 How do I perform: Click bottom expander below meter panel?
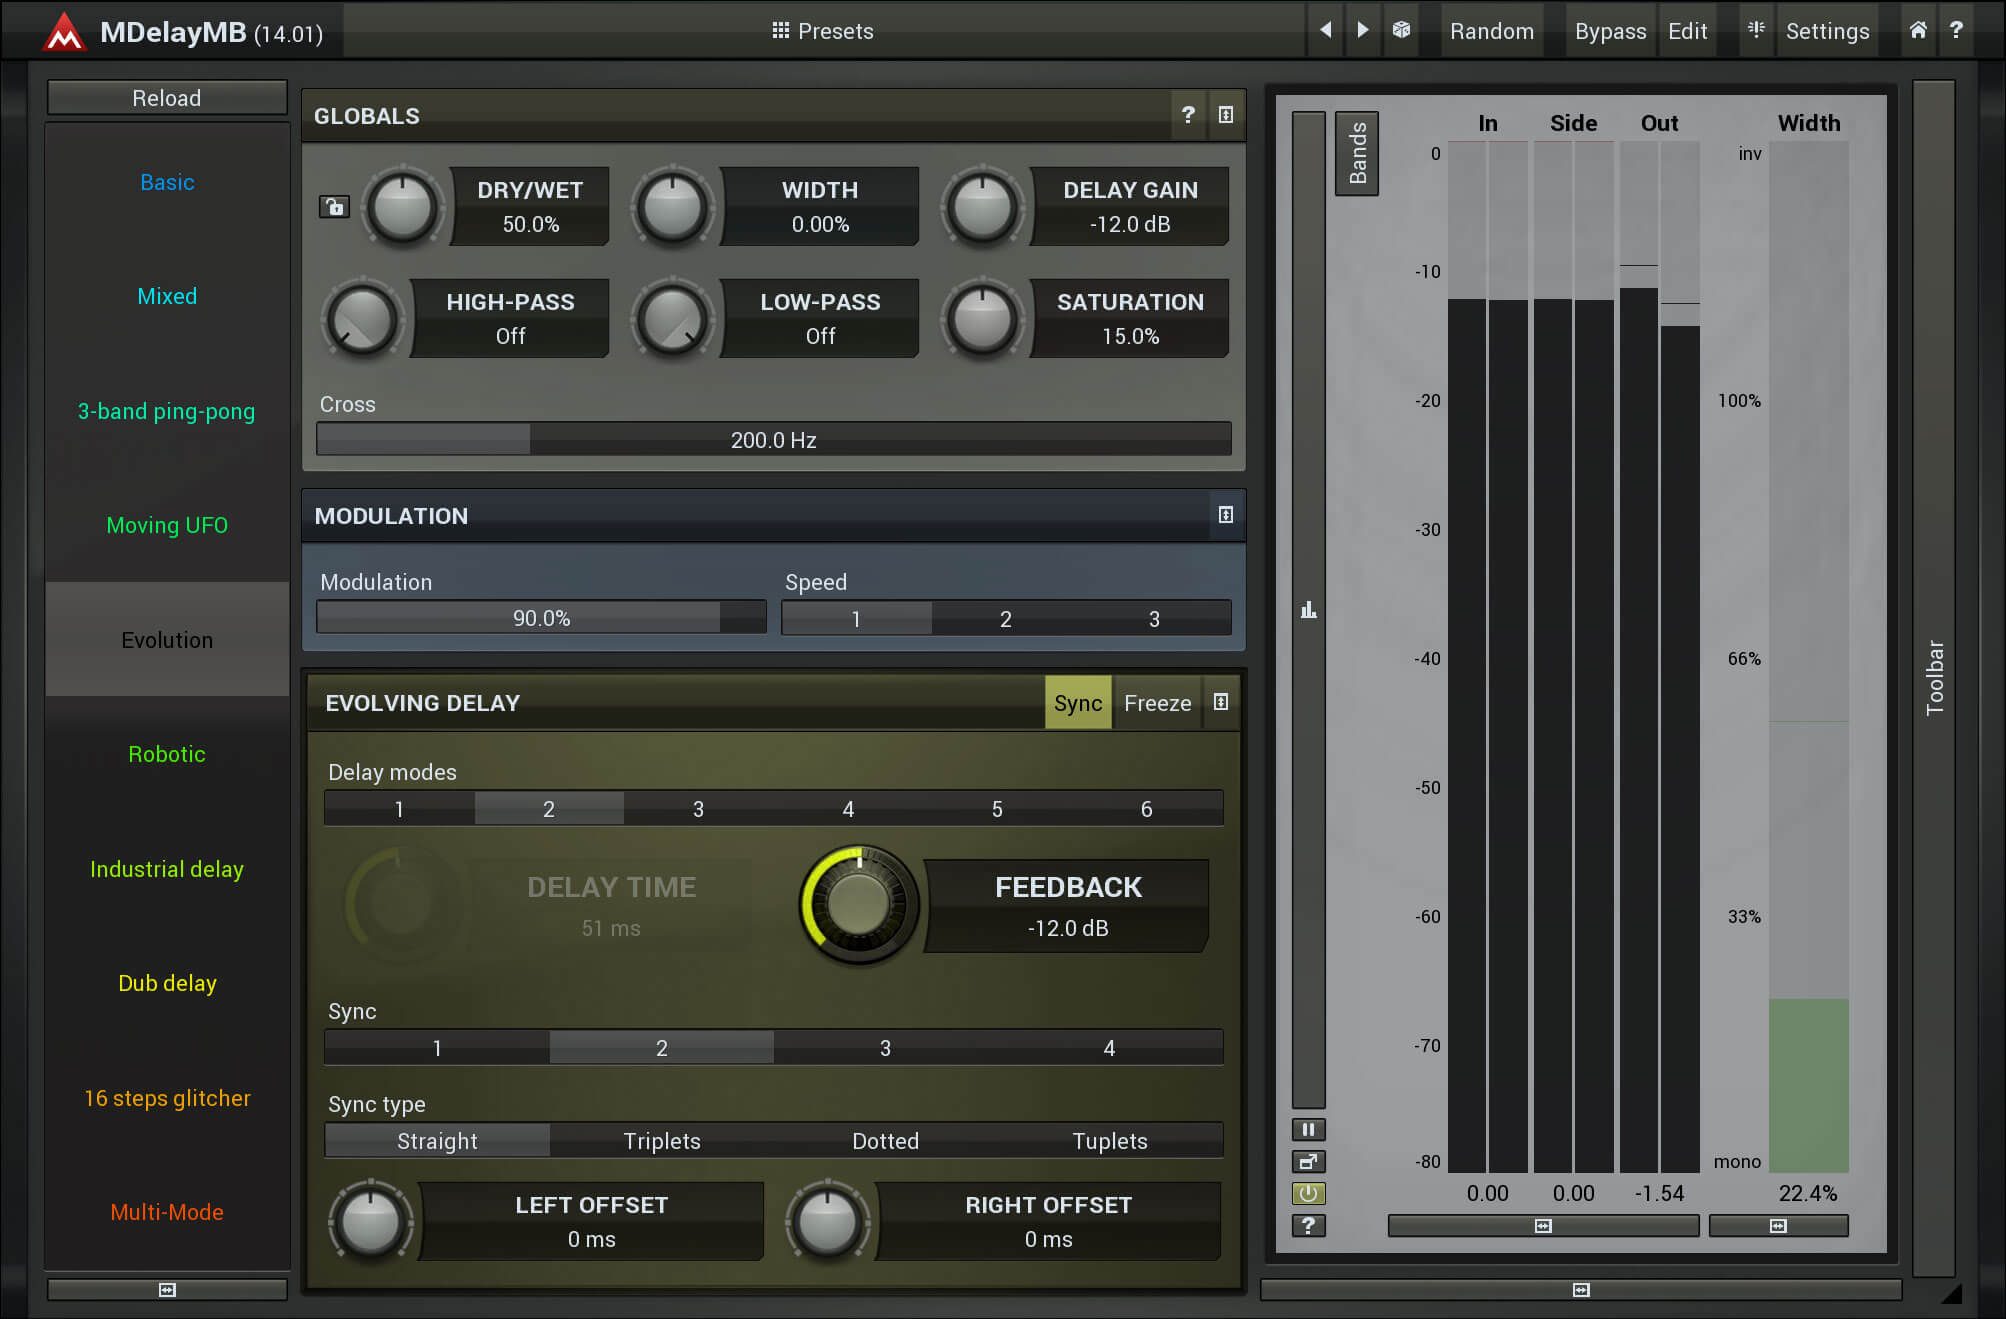pyautogui.click(x=1581, y=1290)
